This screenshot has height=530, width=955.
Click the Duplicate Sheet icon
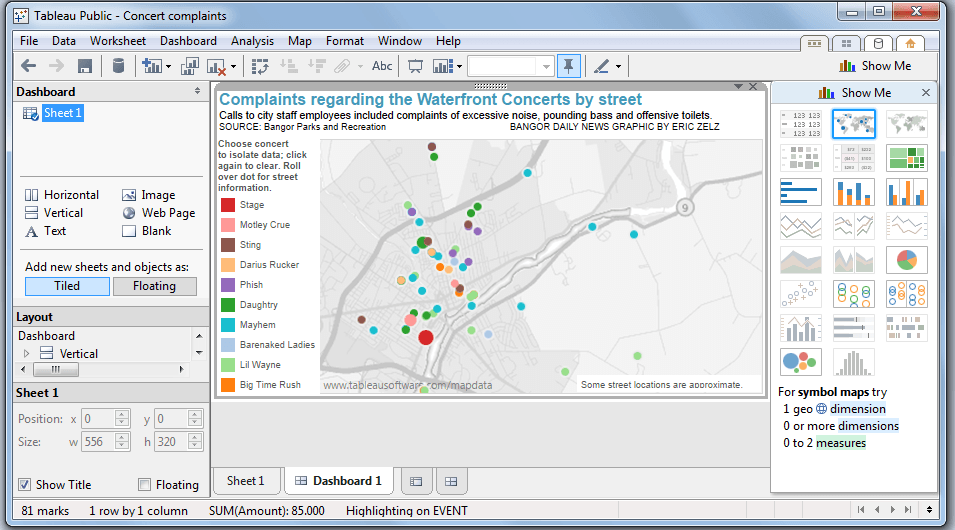190,66
